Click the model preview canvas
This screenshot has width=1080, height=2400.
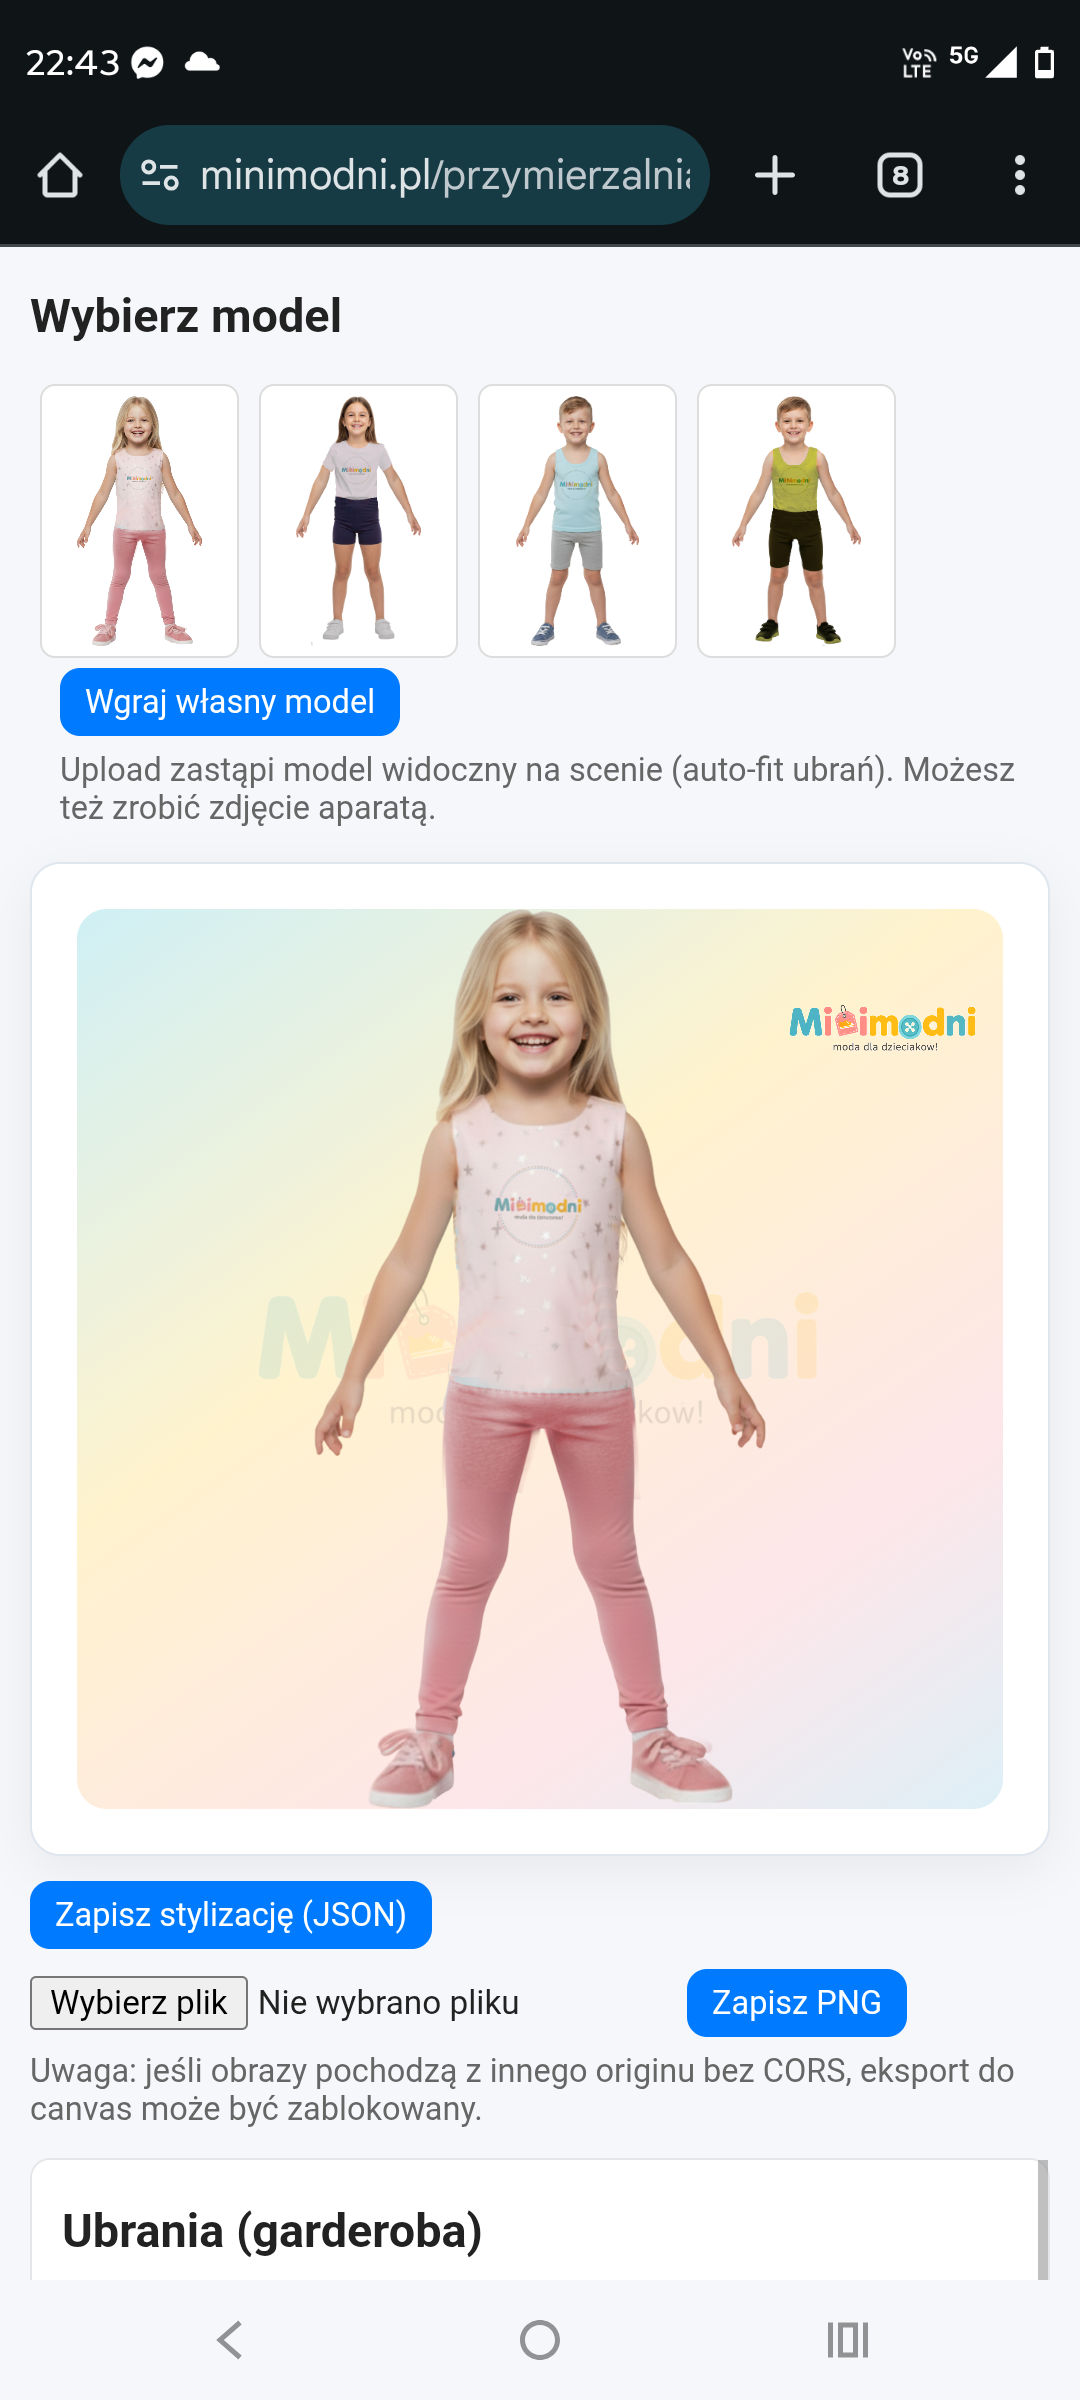click(x=540, y=1359)
